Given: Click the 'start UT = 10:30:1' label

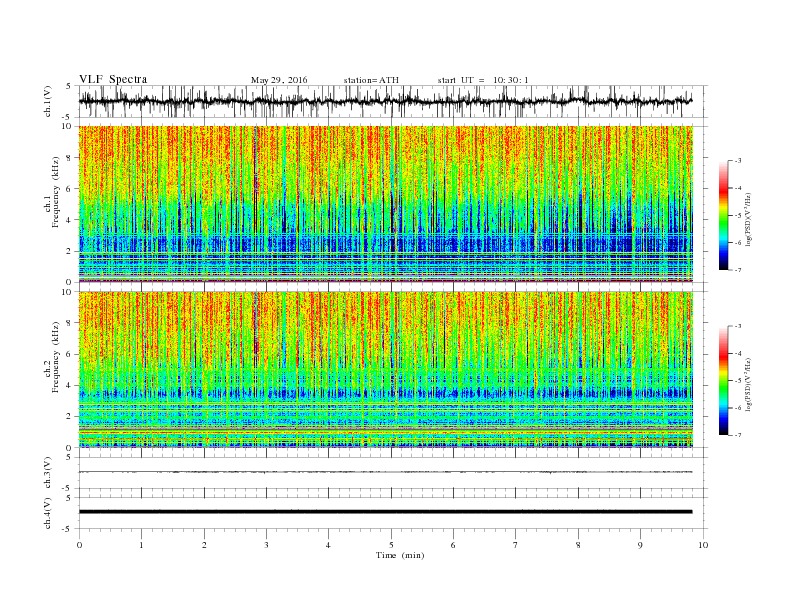Looking at the screenshot, I should pyautogui.click(x=483, y=80).
